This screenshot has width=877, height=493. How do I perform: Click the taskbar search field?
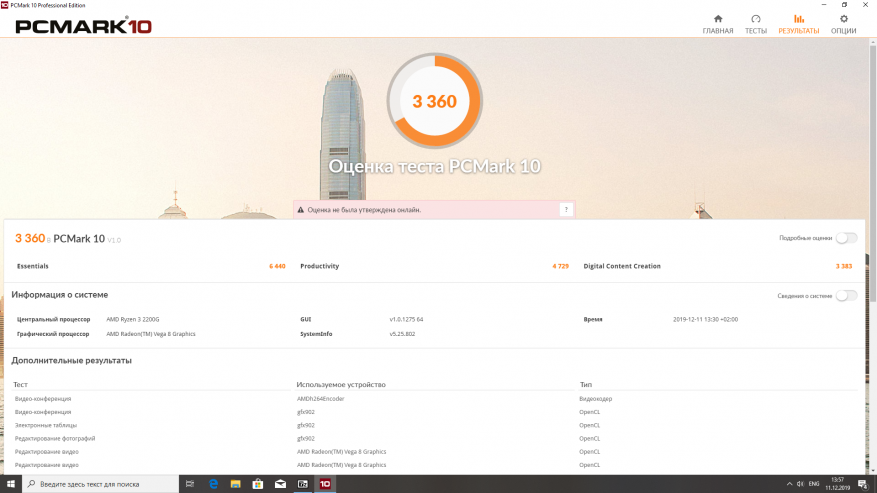click(101, 484)
